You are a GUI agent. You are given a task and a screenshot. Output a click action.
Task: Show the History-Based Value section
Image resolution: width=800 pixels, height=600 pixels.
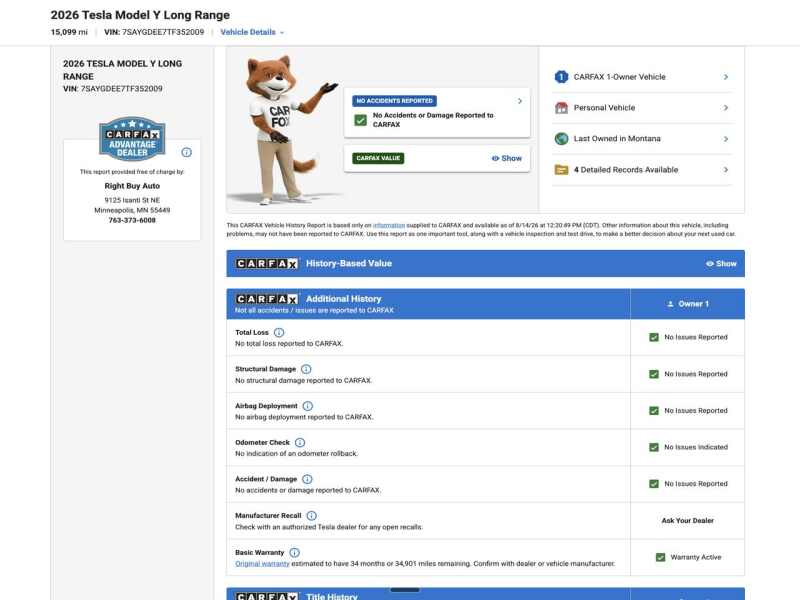721,263
